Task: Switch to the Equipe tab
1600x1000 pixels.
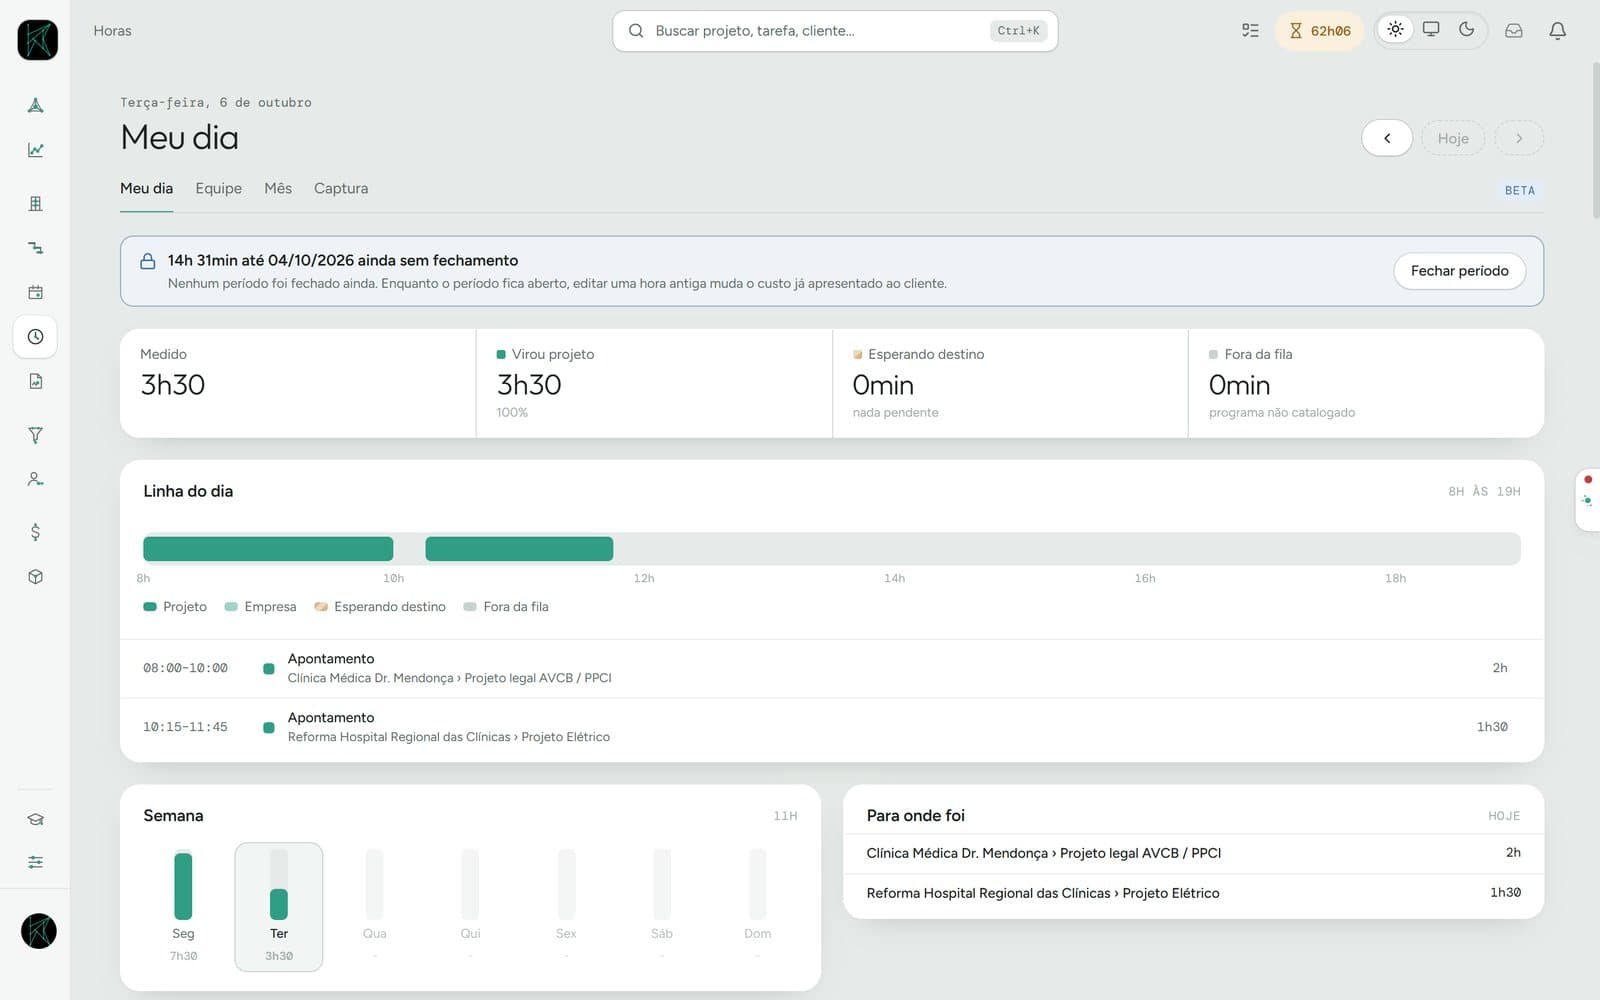Action: 218,188
